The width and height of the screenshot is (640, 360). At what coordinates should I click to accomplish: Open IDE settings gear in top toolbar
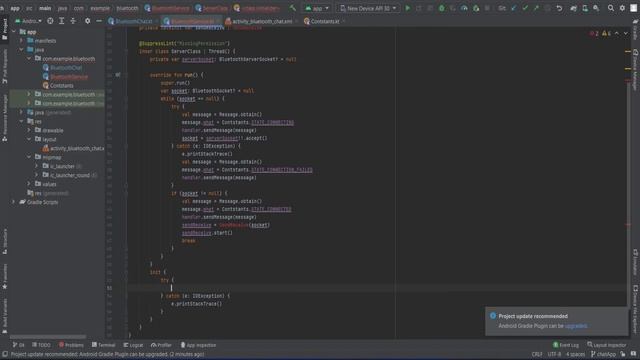pyautogui.click(x=622, y=8)
